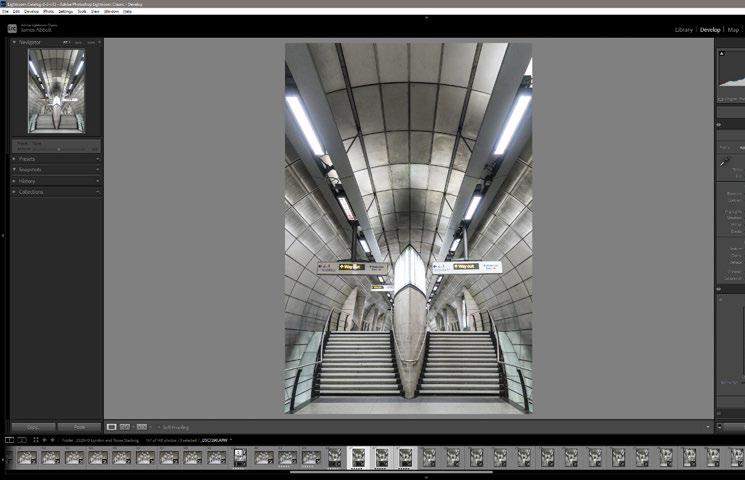Click the Paste settings button
The image size is (745, 480).
coord(78,427)
